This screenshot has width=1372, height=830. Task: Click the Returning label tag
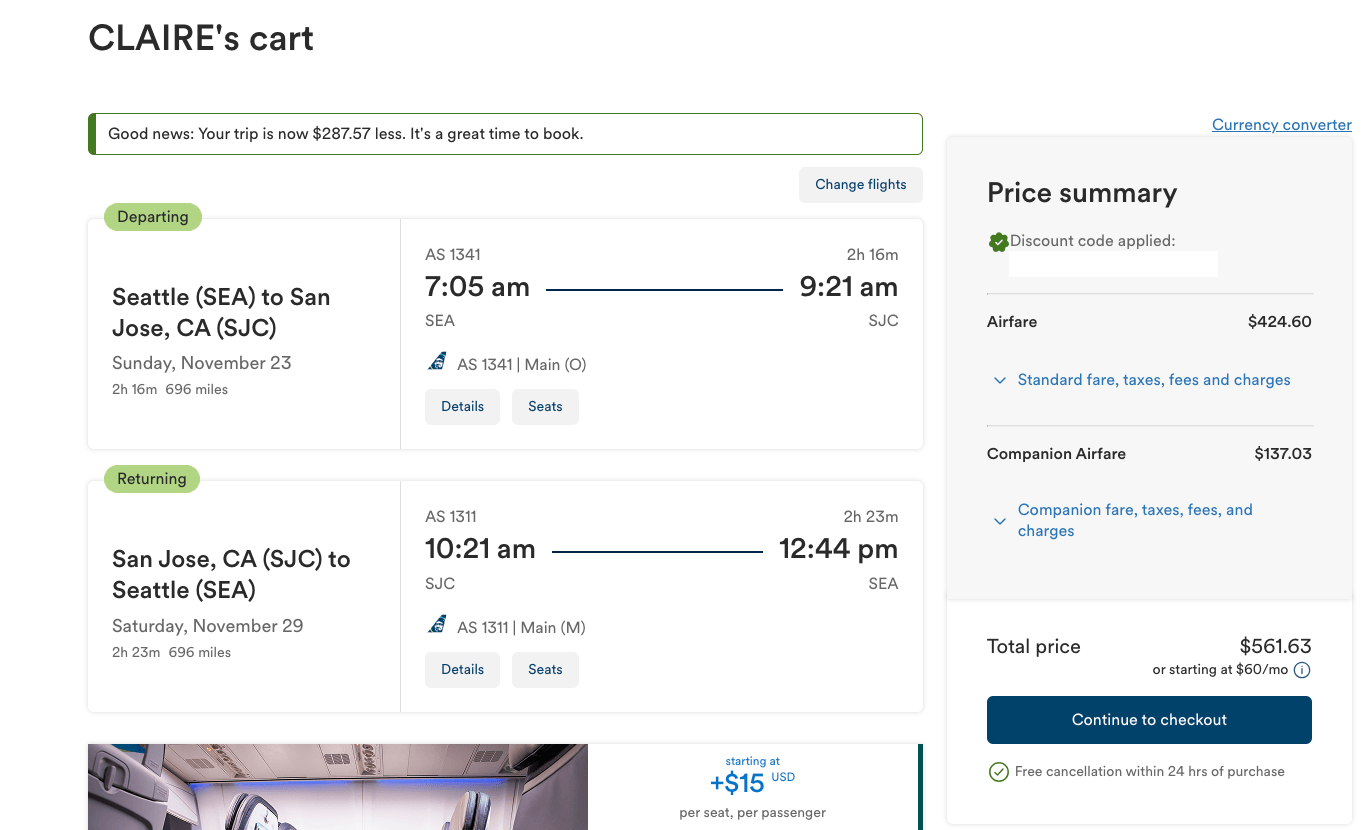[152, 479]
